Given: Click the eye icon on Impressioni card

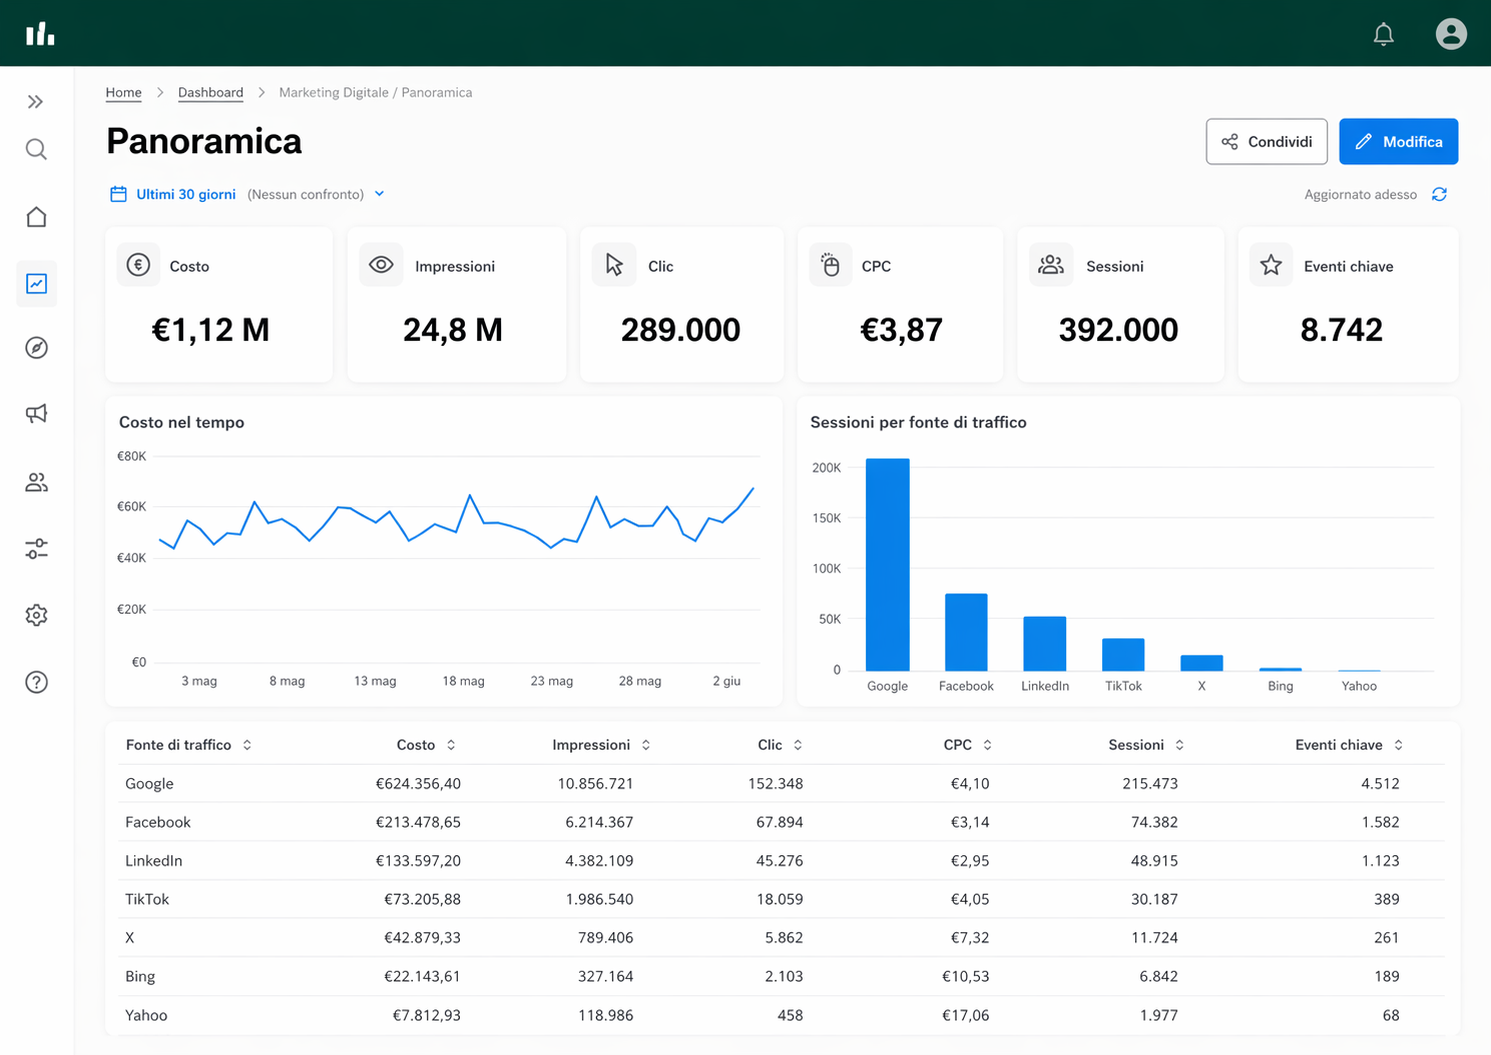Looking at the screenshot, I should 381,265.
